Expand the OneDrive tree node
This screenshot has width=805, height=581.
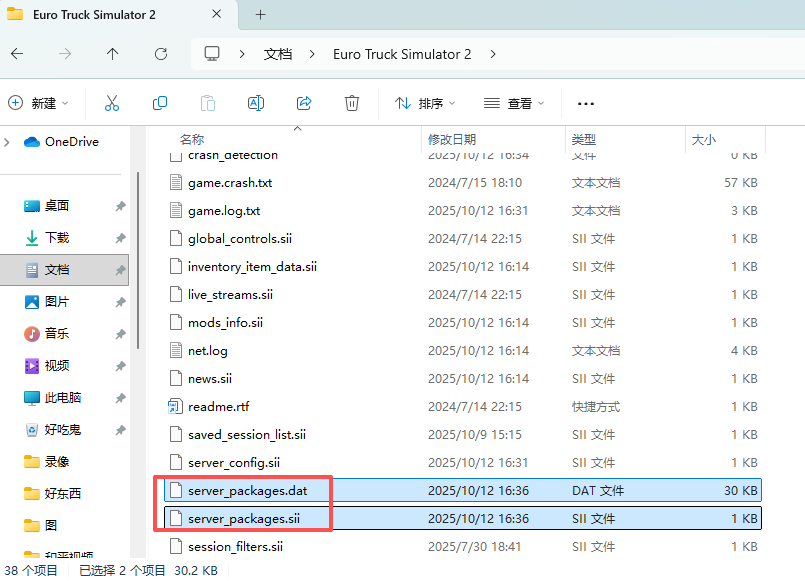(8, 142)
